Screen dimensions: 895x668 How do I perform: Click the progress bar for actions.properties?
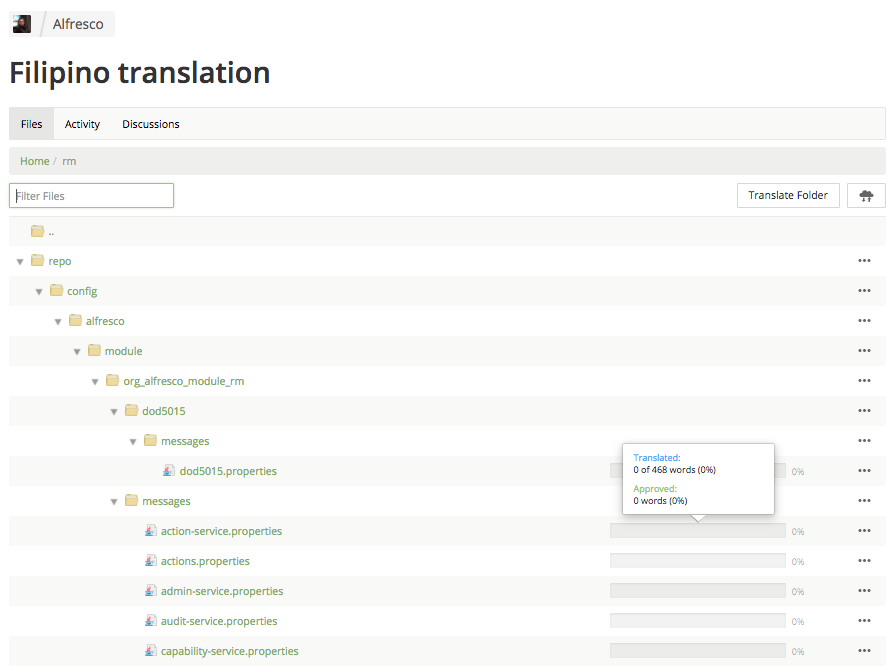697,560
